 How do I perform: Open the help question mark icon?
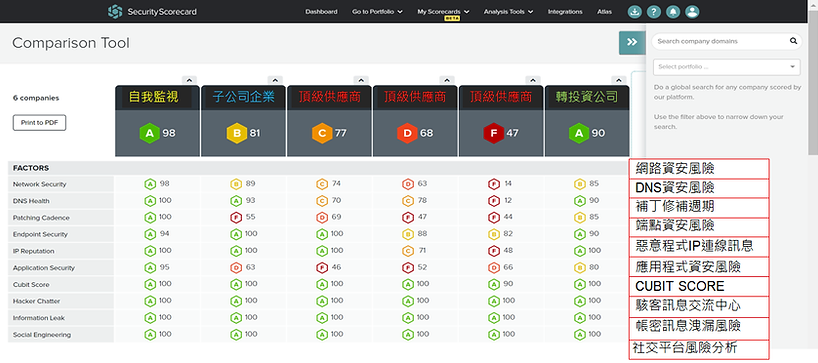(x=654, y=12)
